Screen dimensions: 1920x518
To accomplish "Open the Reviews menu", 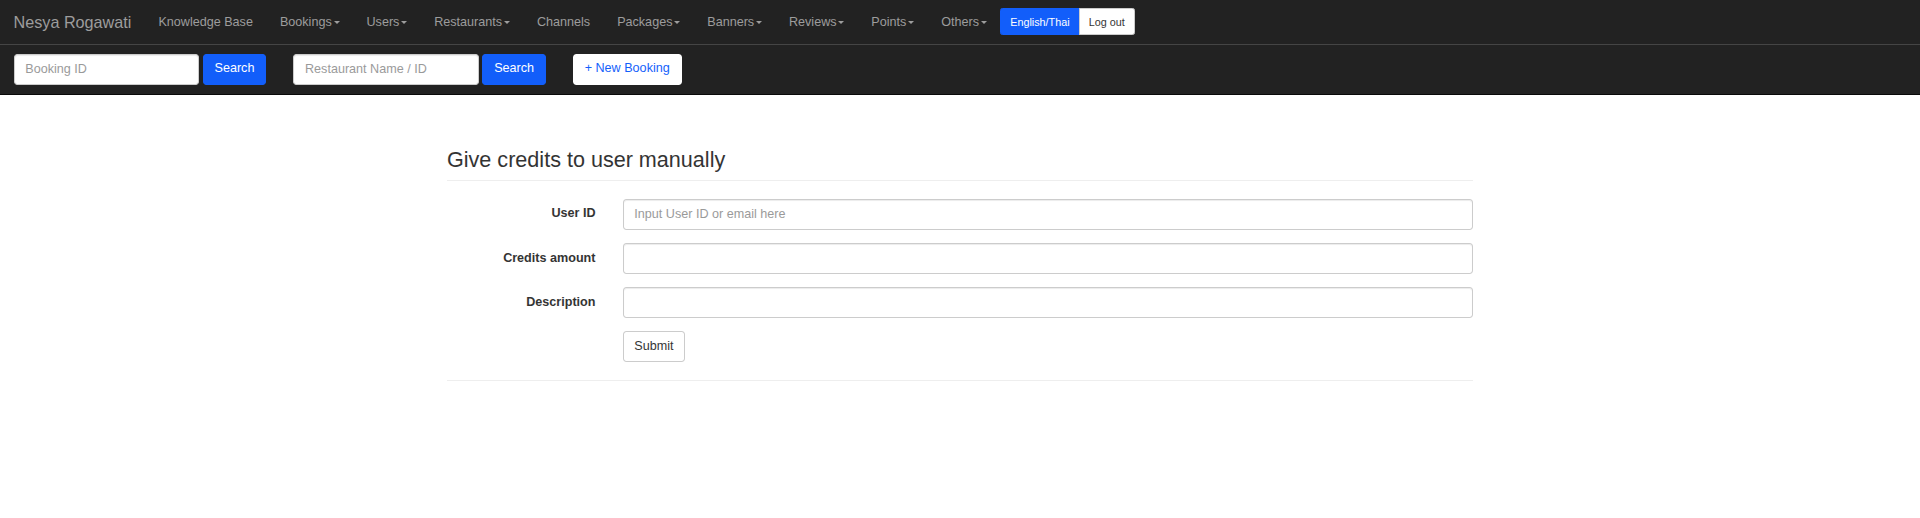I will (x=816, y=22).
